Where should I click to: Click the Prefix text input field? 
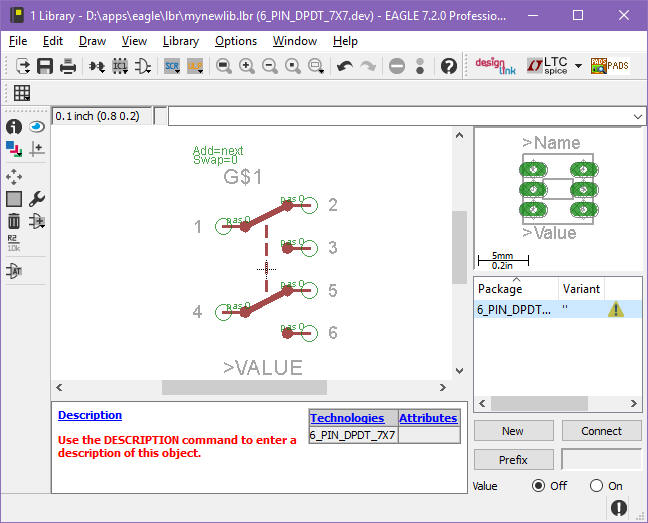coord(601,460)
